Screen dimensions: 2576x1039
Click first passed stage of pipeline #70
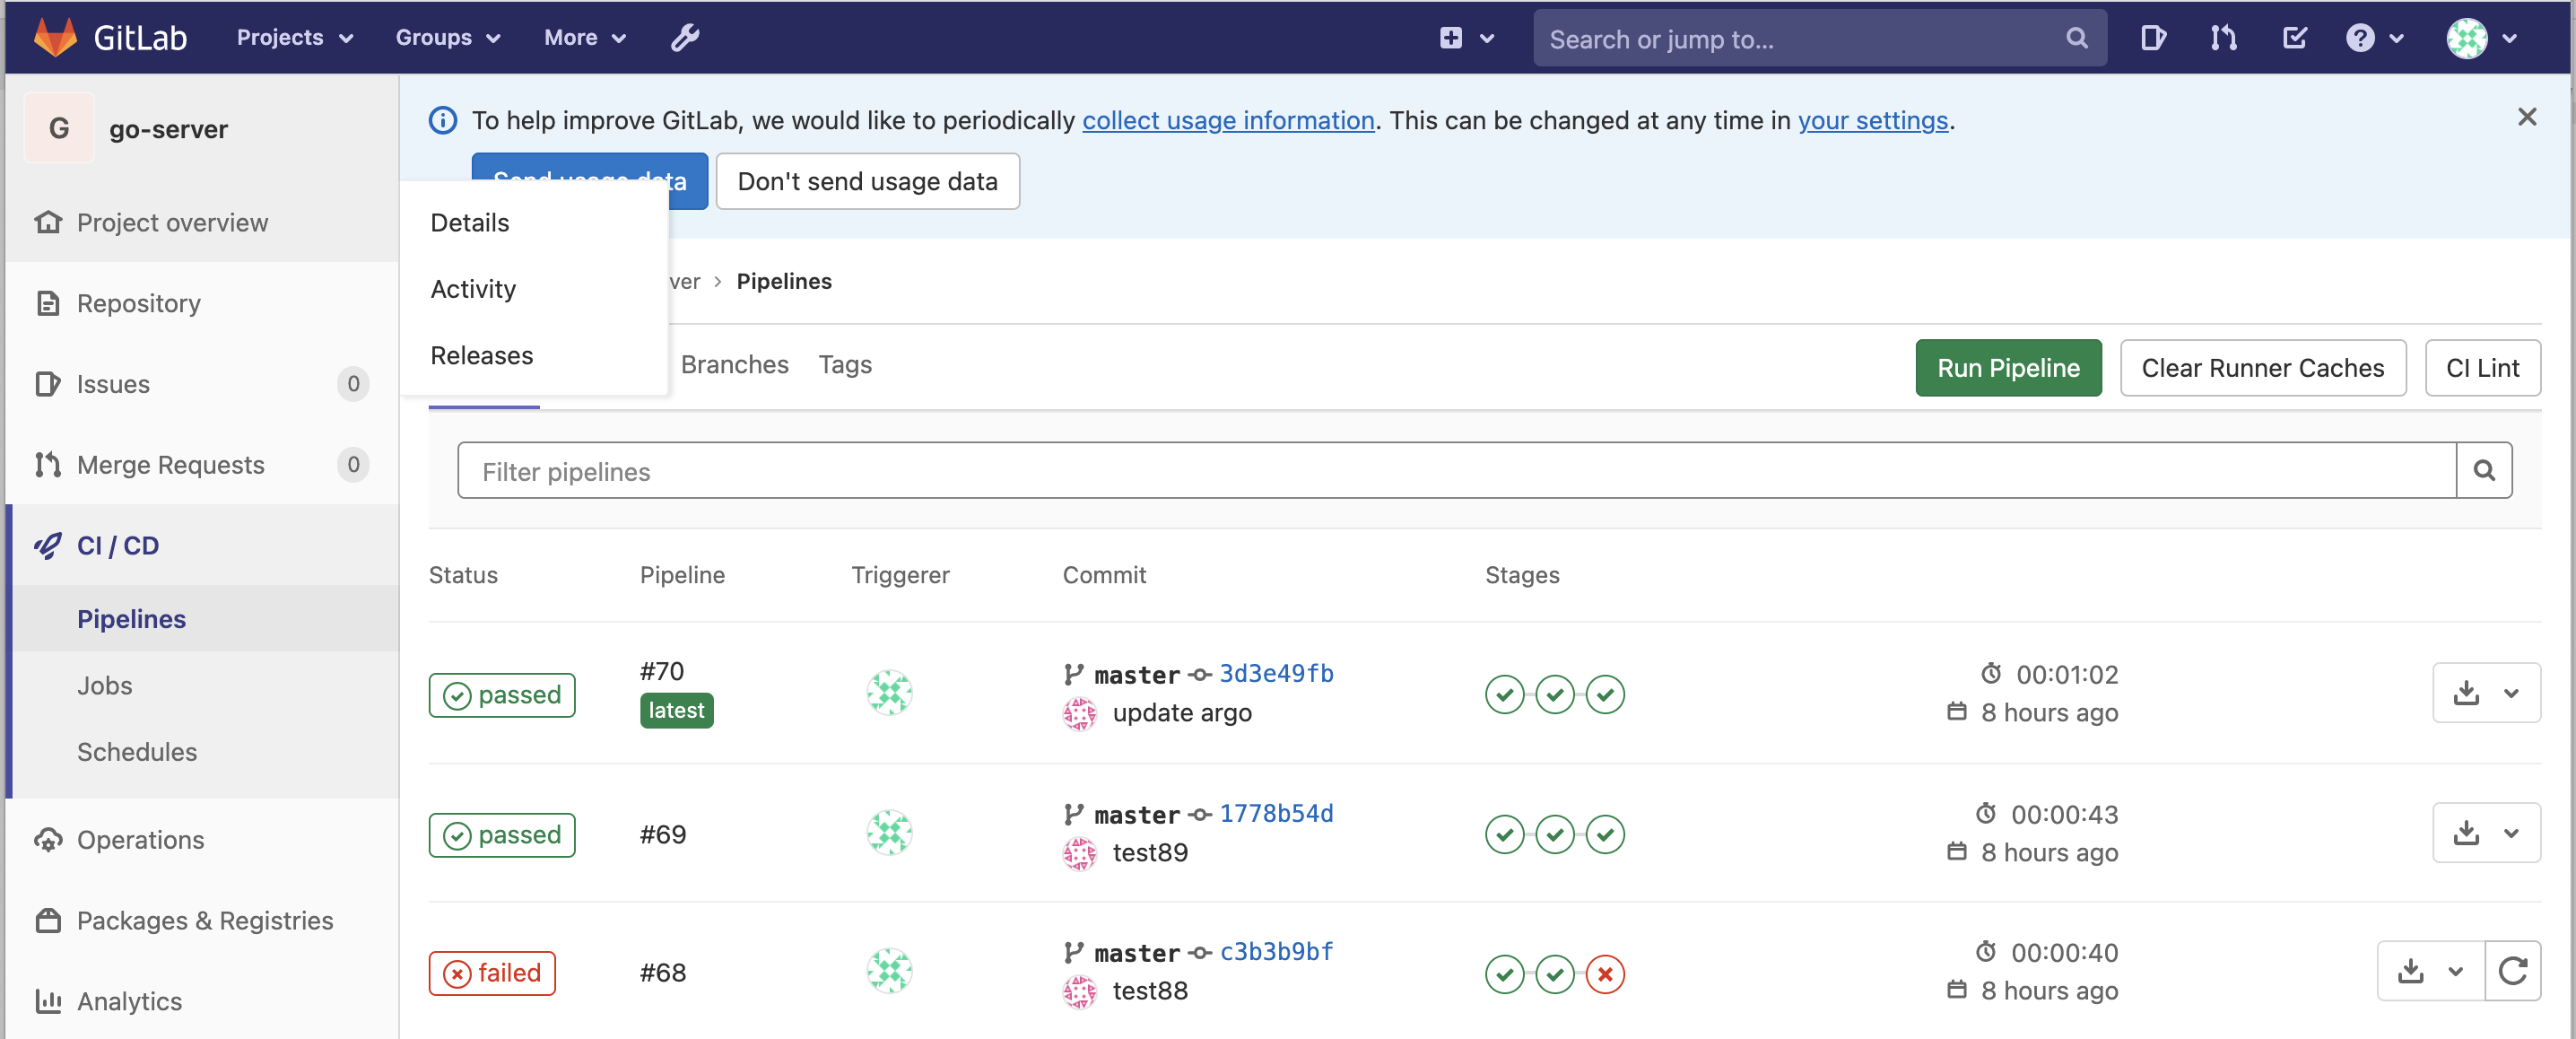pyautogui.click(x=1504, y=694)
